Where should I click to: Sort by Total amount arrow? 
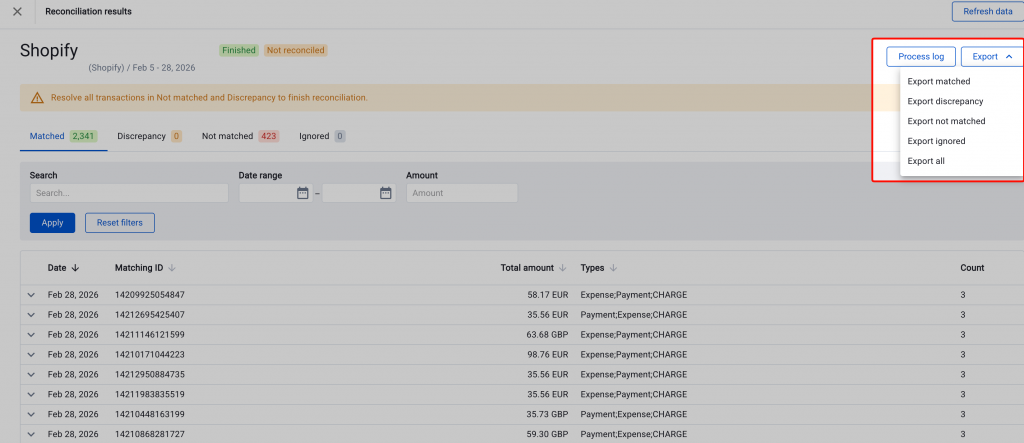pyautogui.click(x=562, y=268)
